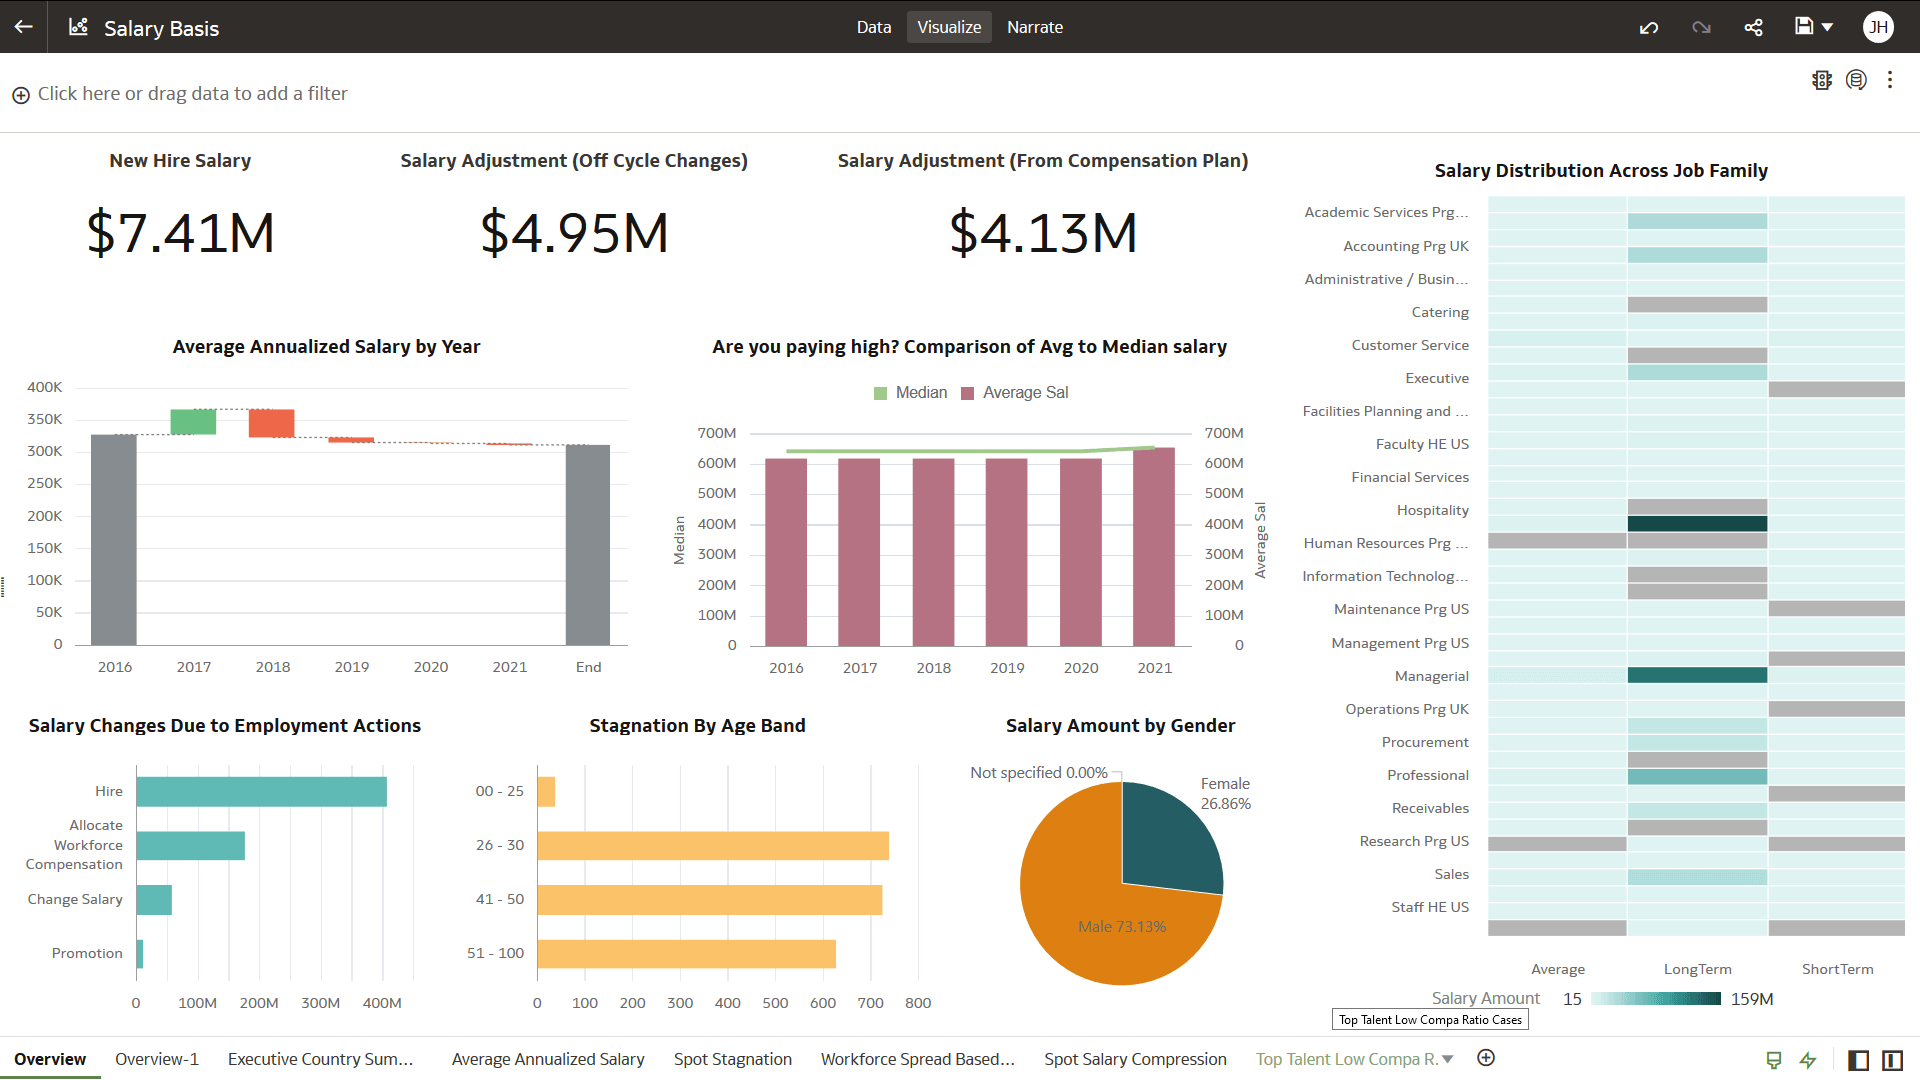Toggle the left data panel display
The height and width of the screenshot is (1080, 1920).
(1858, 1060)
